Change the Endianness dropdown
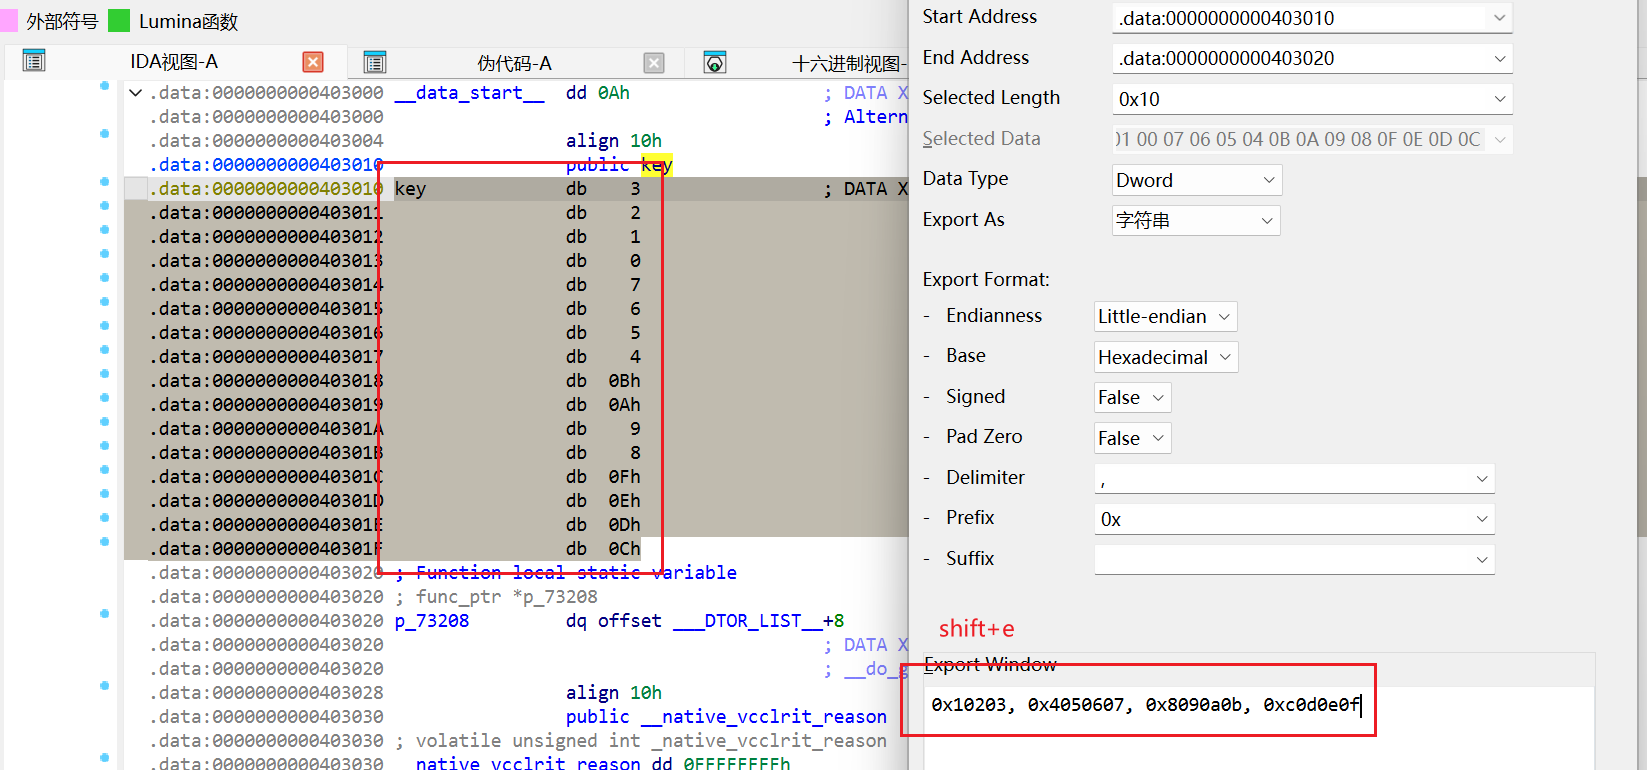The width and height of the screenshot is (1647, 770). pyautogui.click(x=1165, y=317)
